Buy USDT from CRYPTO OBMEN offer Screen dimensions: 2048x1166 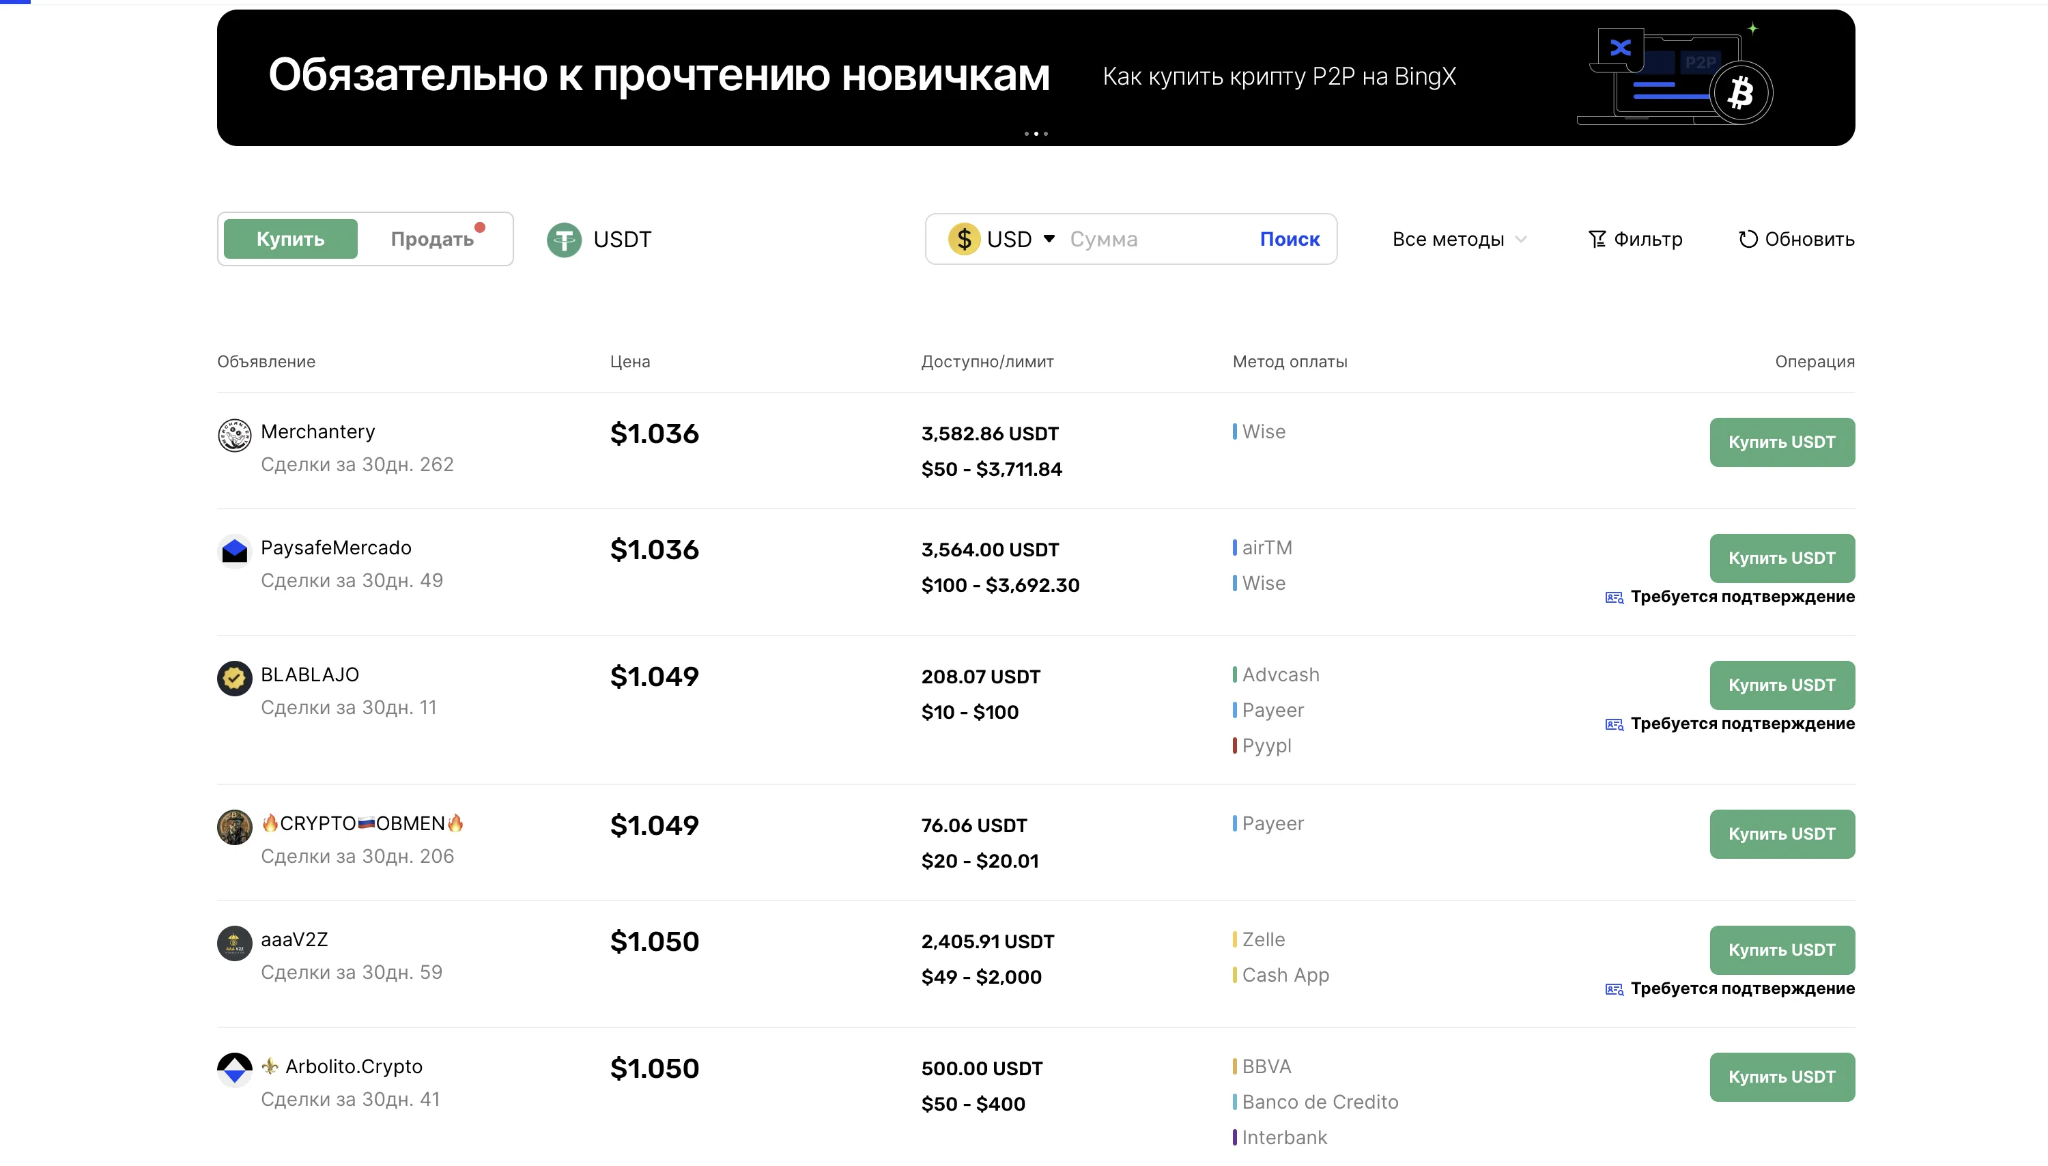tap(1781, 834)
